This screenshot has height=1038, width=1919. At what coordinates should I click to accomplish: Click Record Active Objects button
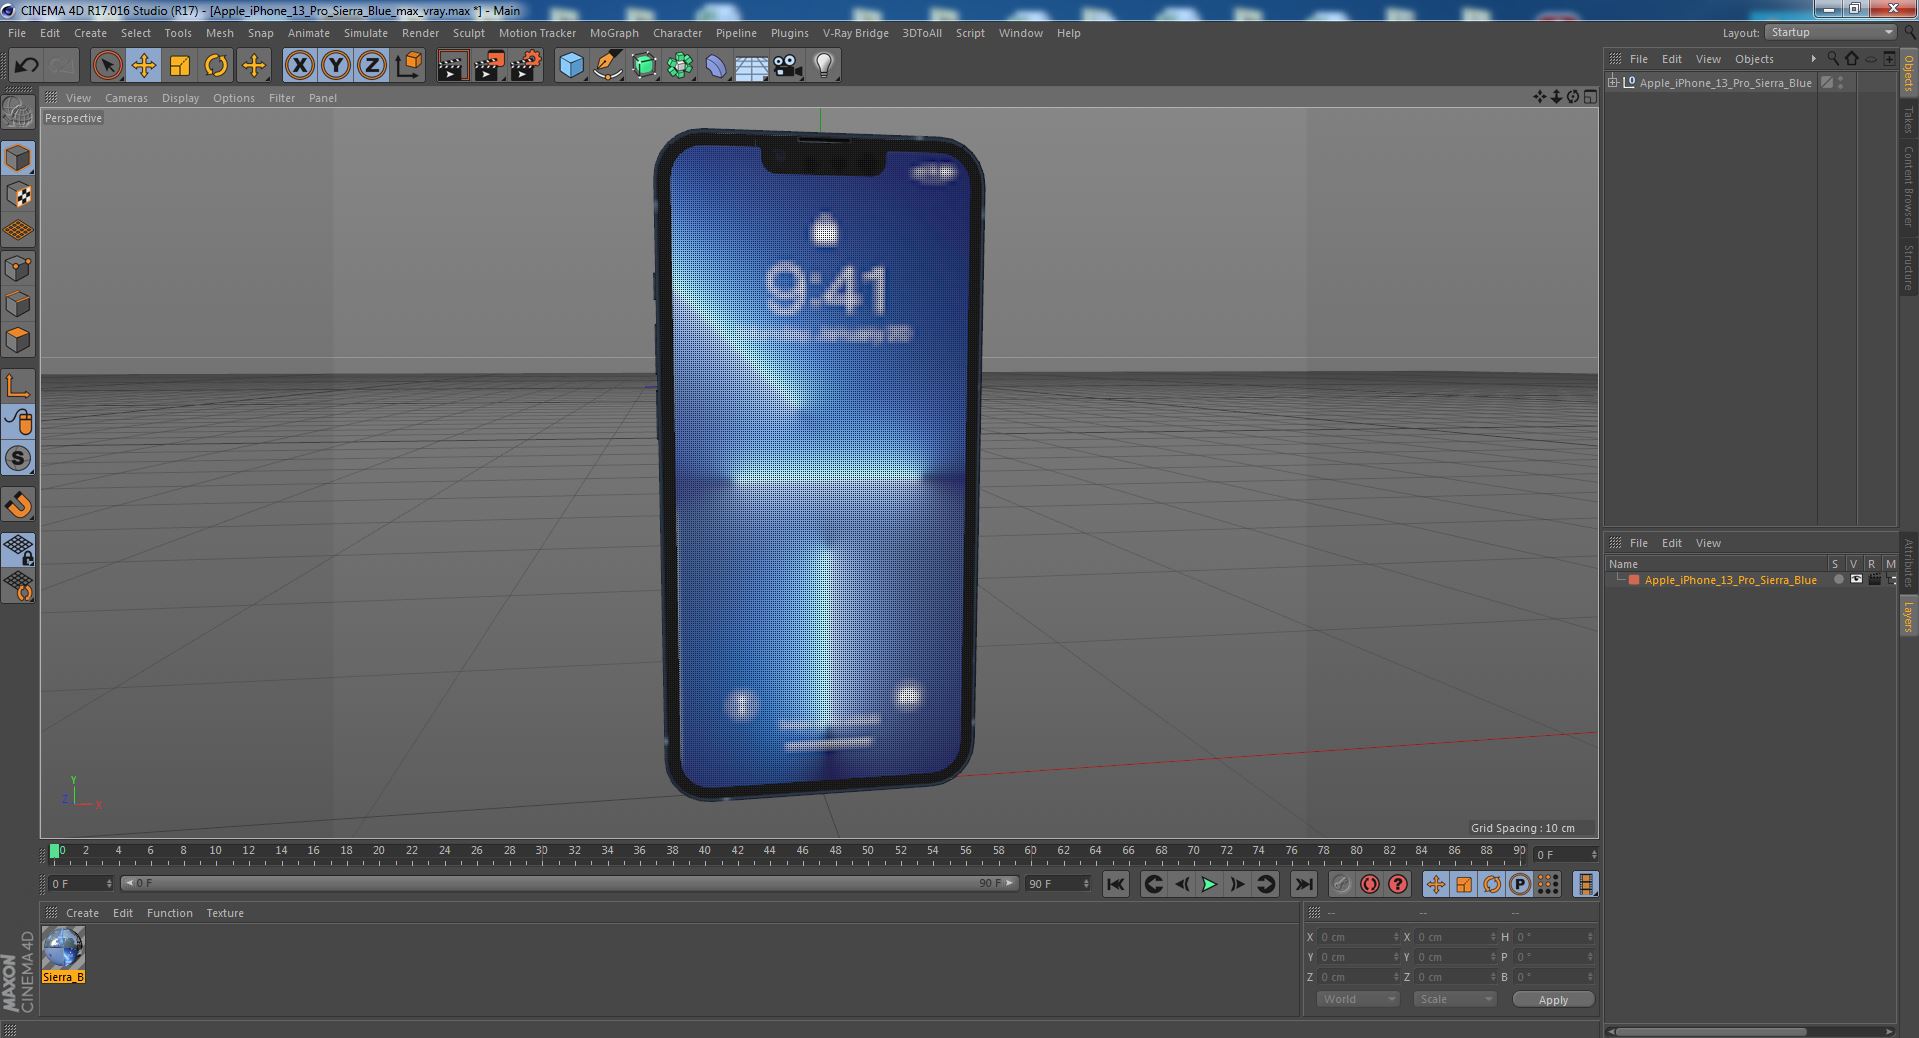(x=1342, y=884)
